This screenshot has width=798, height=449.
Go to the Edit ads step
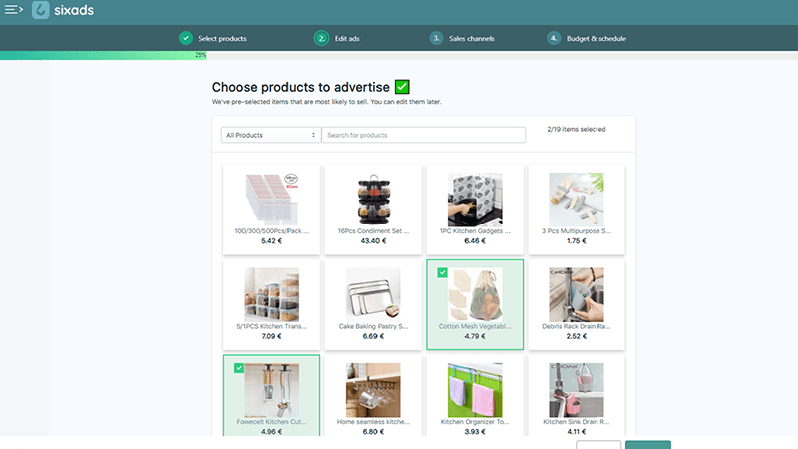tap(347, 39)
